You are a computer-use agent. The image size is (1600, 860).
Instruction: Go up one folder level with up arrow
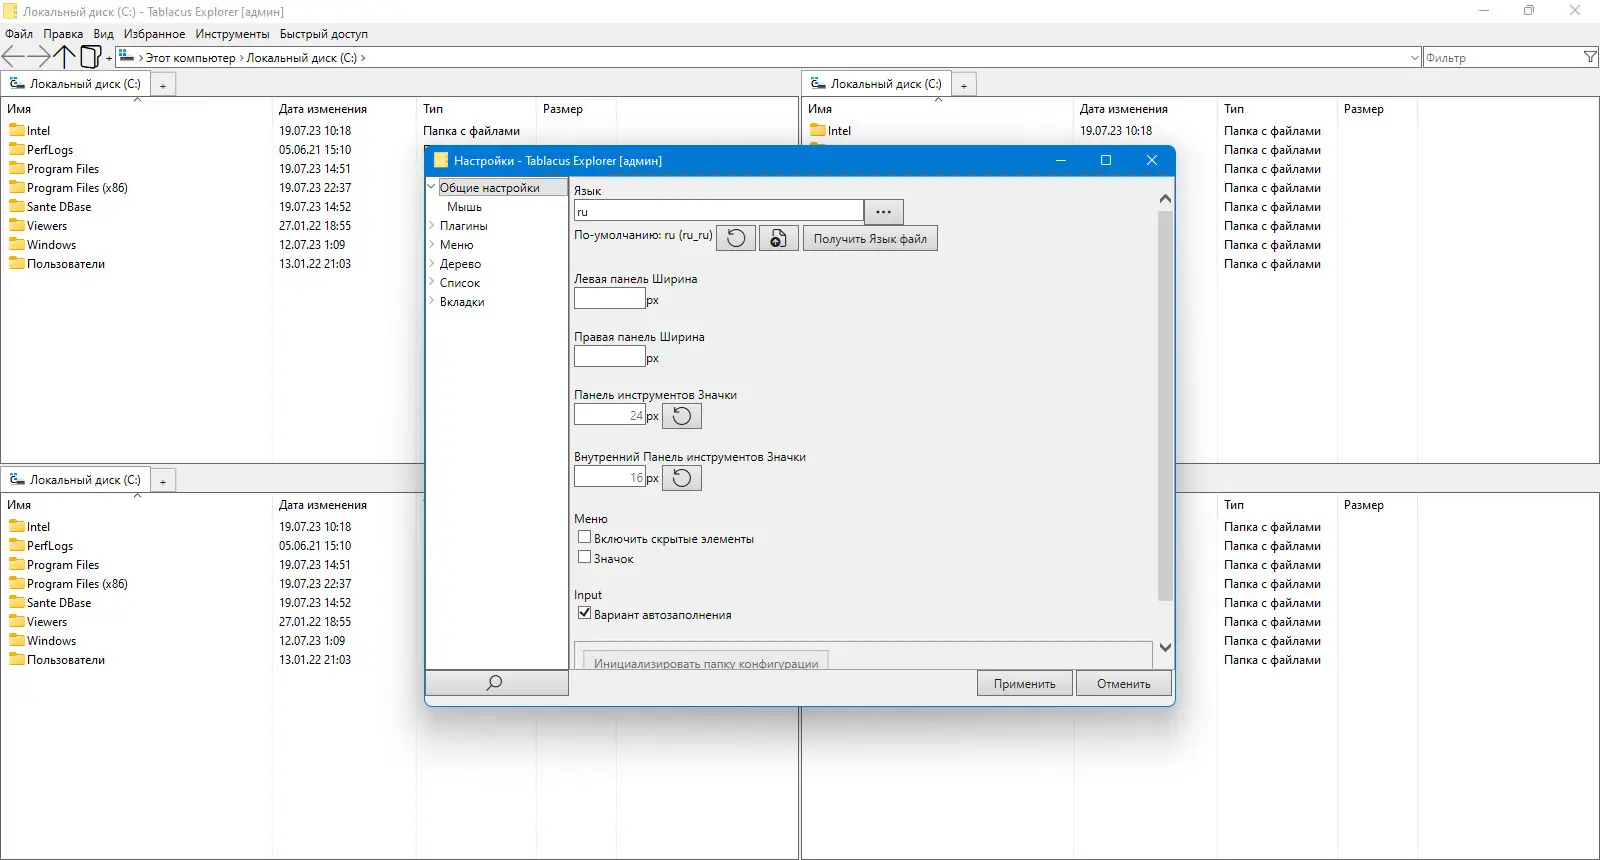point(64,57)
